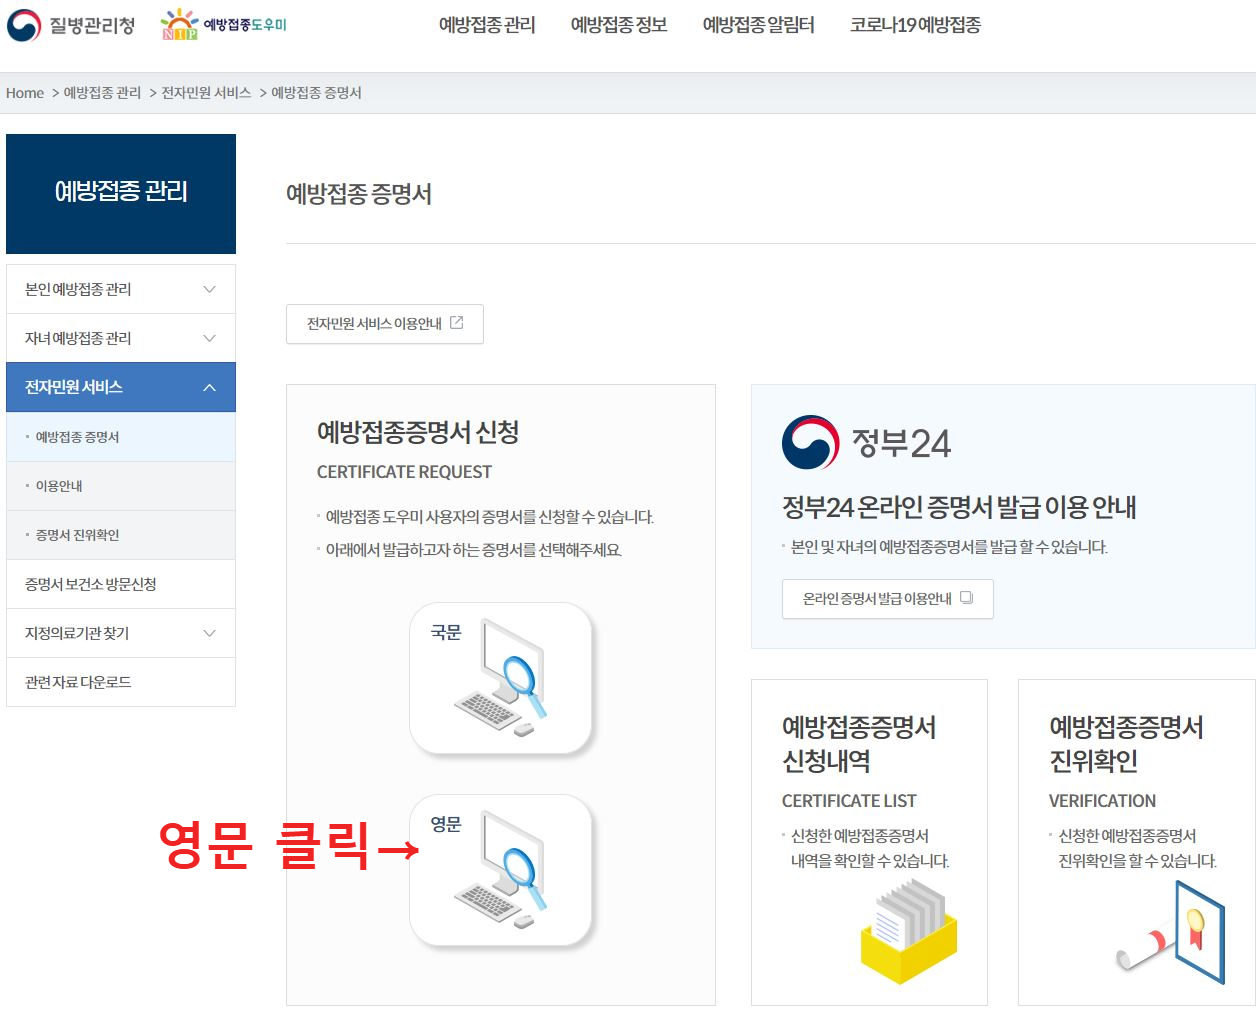This screenshot has height=1012, width=1256.
Task: Open the 예방접종 정보 top menu
Action: click(619, 25)
